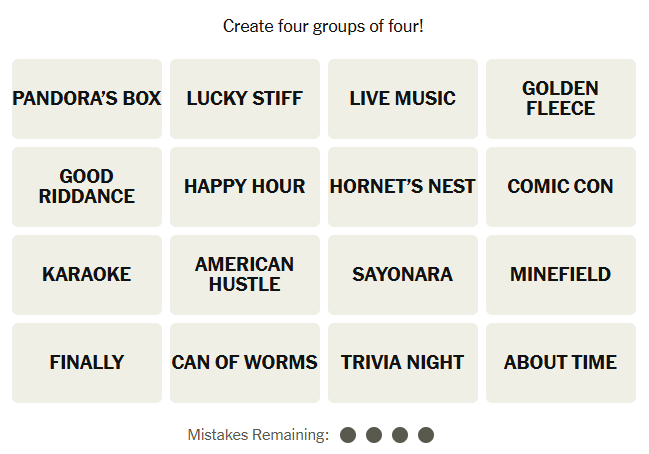649x454 pixels.
Task: Click the "Mistakes Remaining:" label
Action: pos(258,435)
